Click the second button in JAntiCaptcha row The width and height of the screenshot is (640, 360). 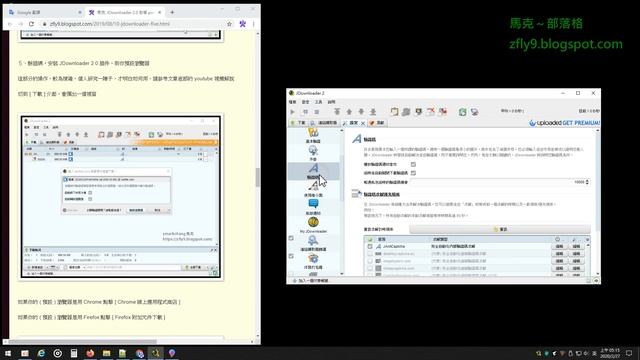coord(576,247)
